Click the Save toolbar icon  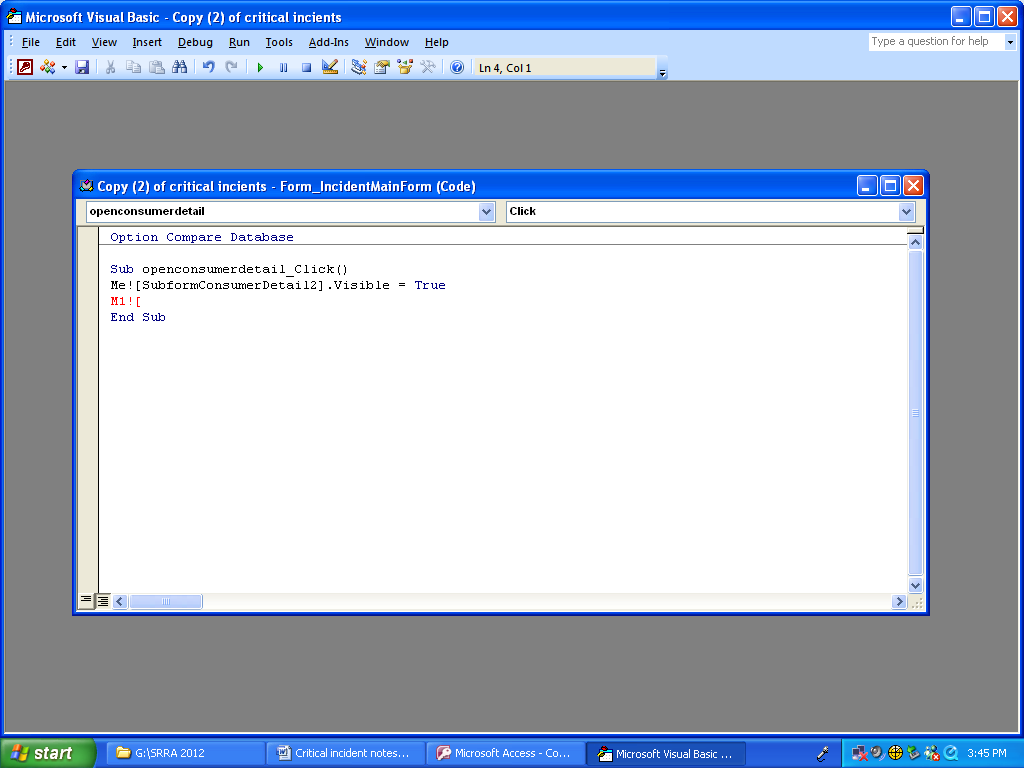(82, 67)
